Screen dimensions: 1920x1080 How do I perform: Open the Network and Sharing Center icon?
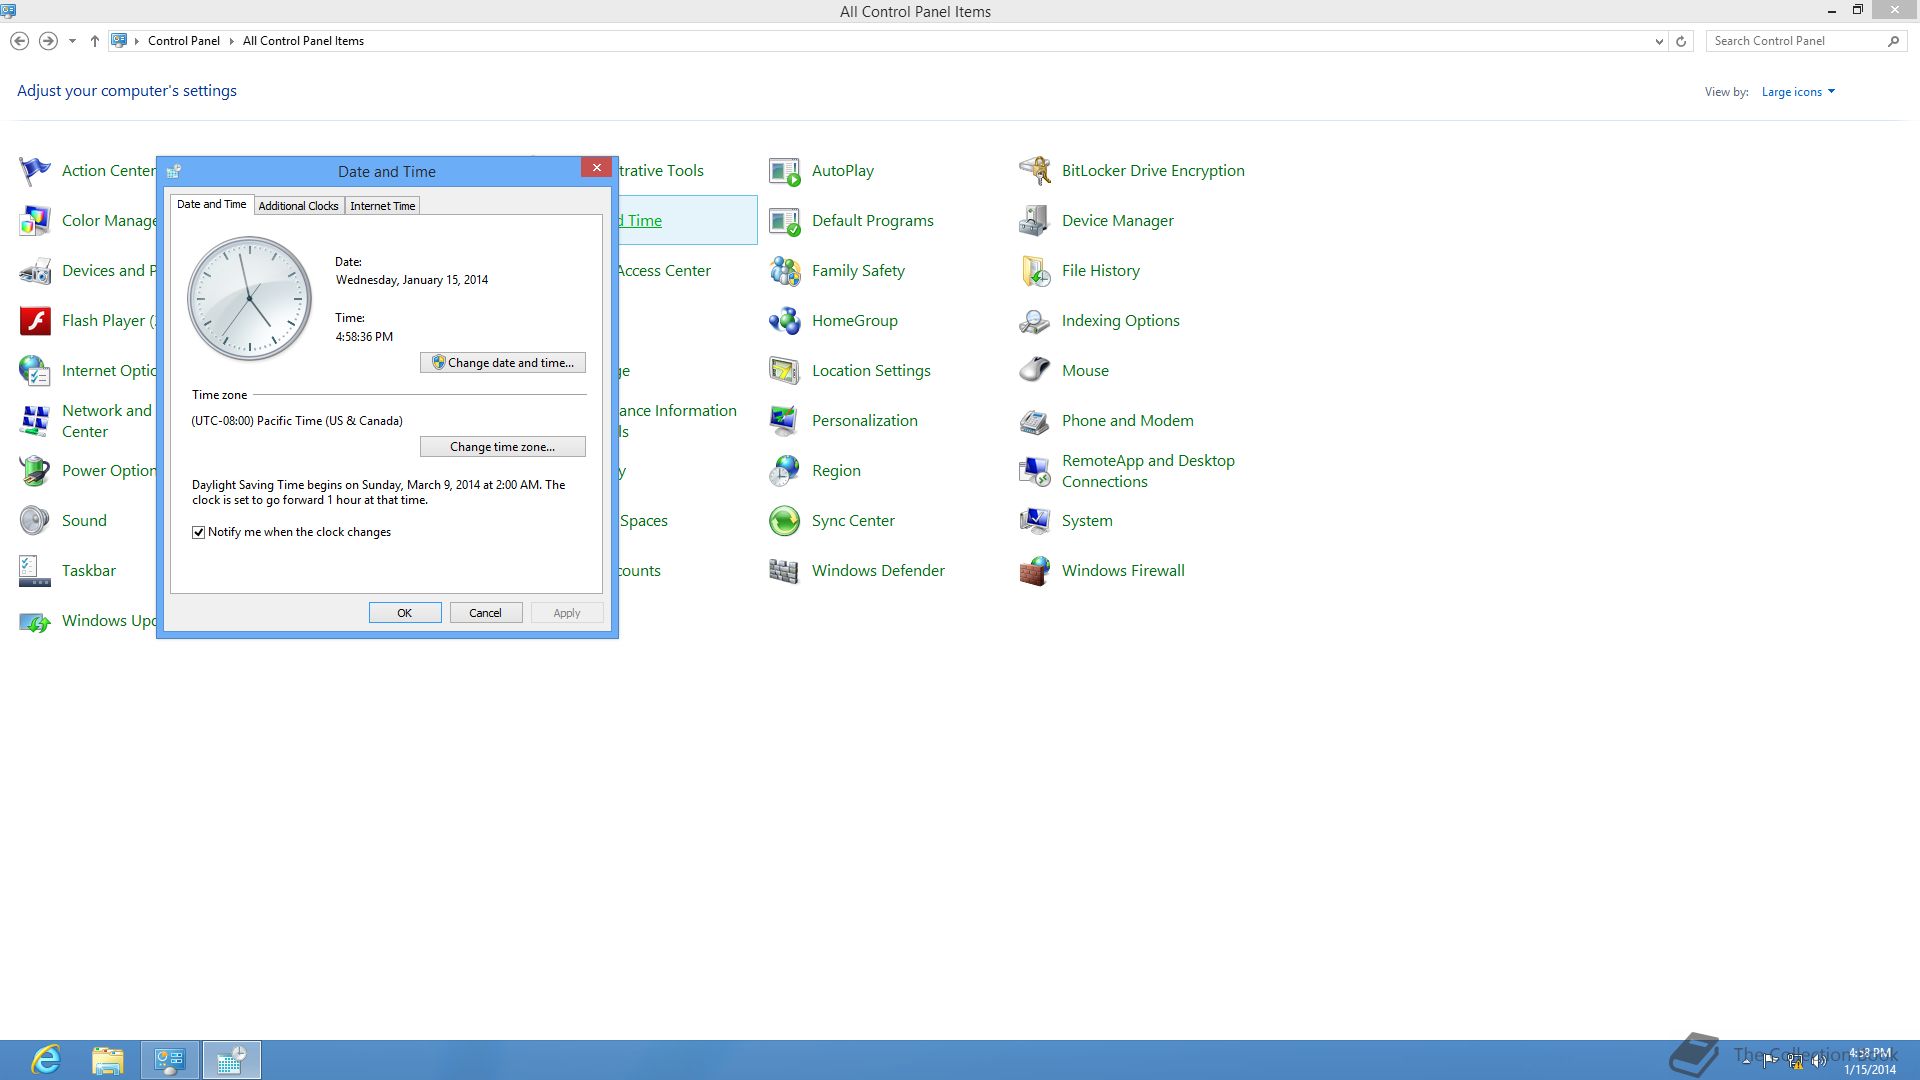35,421
